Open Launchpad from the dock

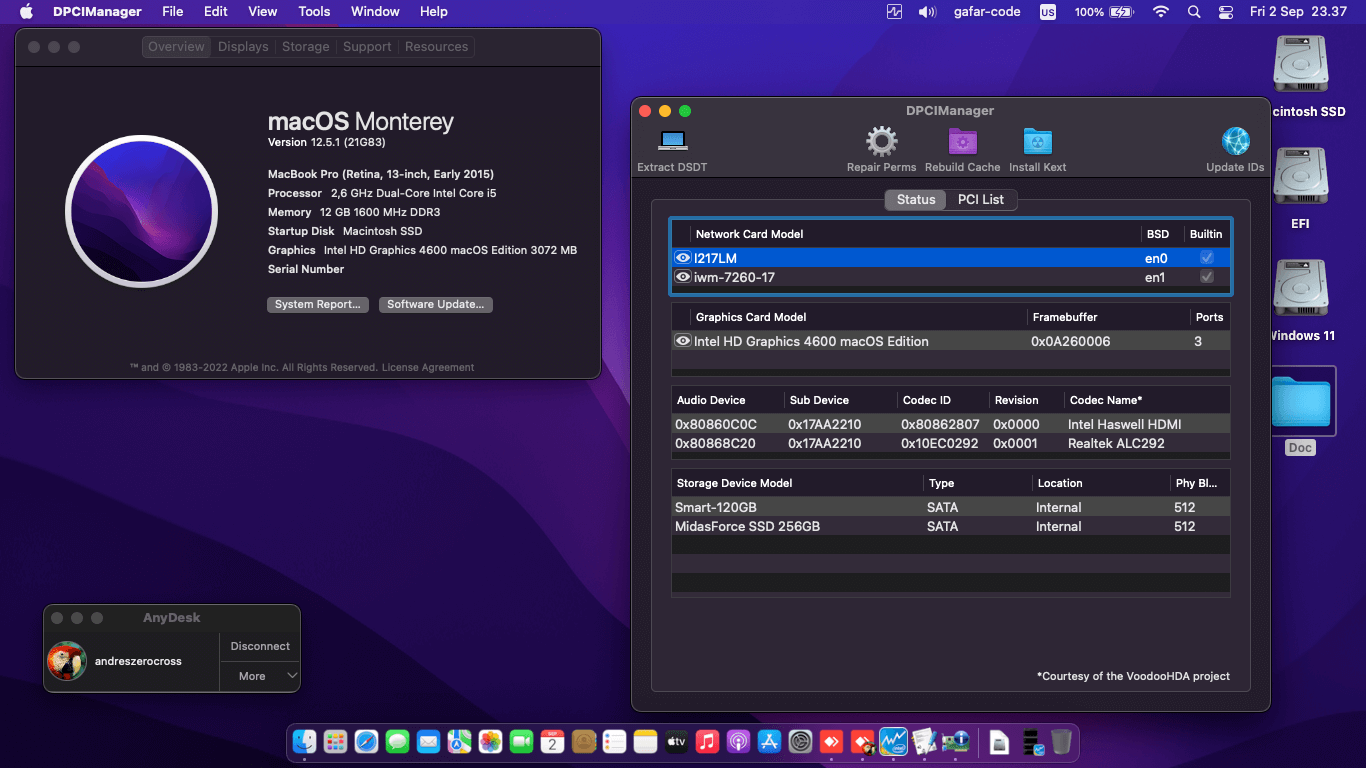[335, 741]
